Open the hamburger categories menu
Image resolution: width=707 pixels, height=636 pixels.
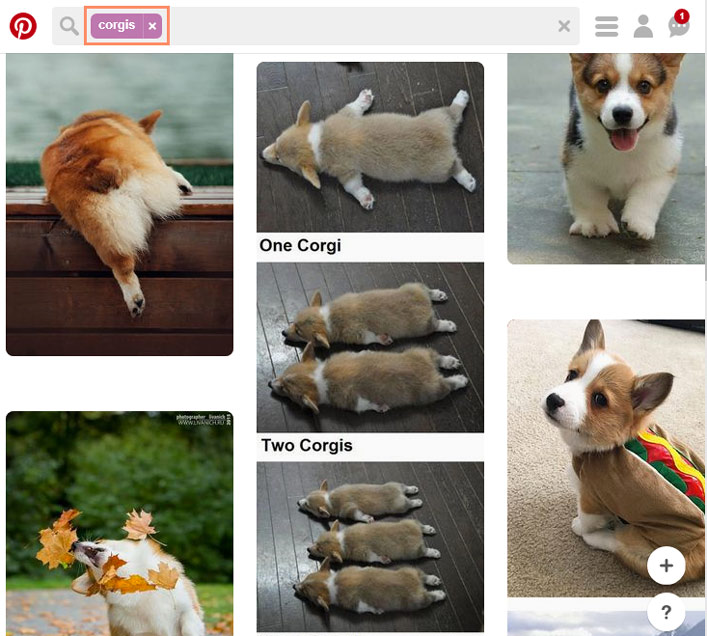(606, 26)
